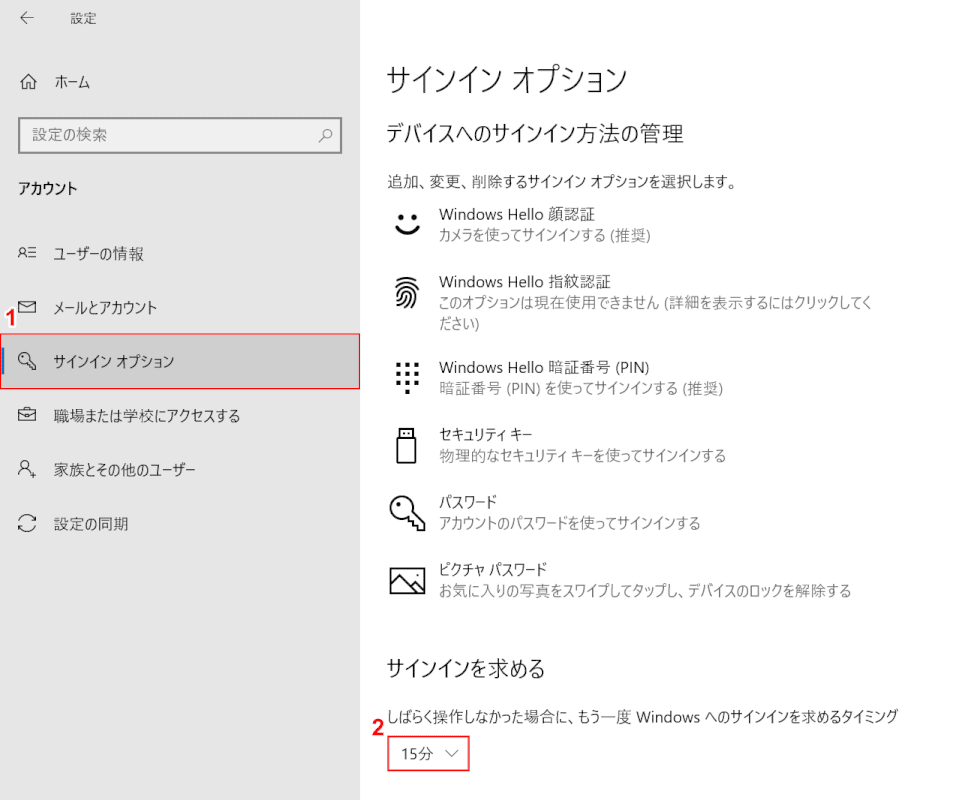
Task: Click カメラを使ってサインインする (推奨) text
Action: [545, 235]
